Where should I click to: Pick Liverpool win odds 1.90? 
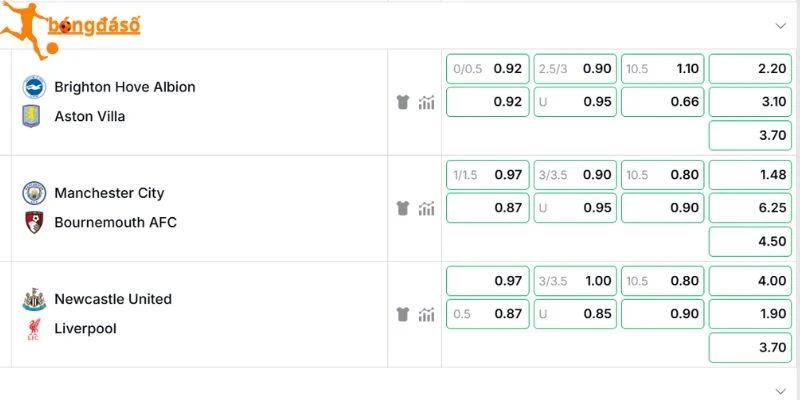tap(750, 314)
